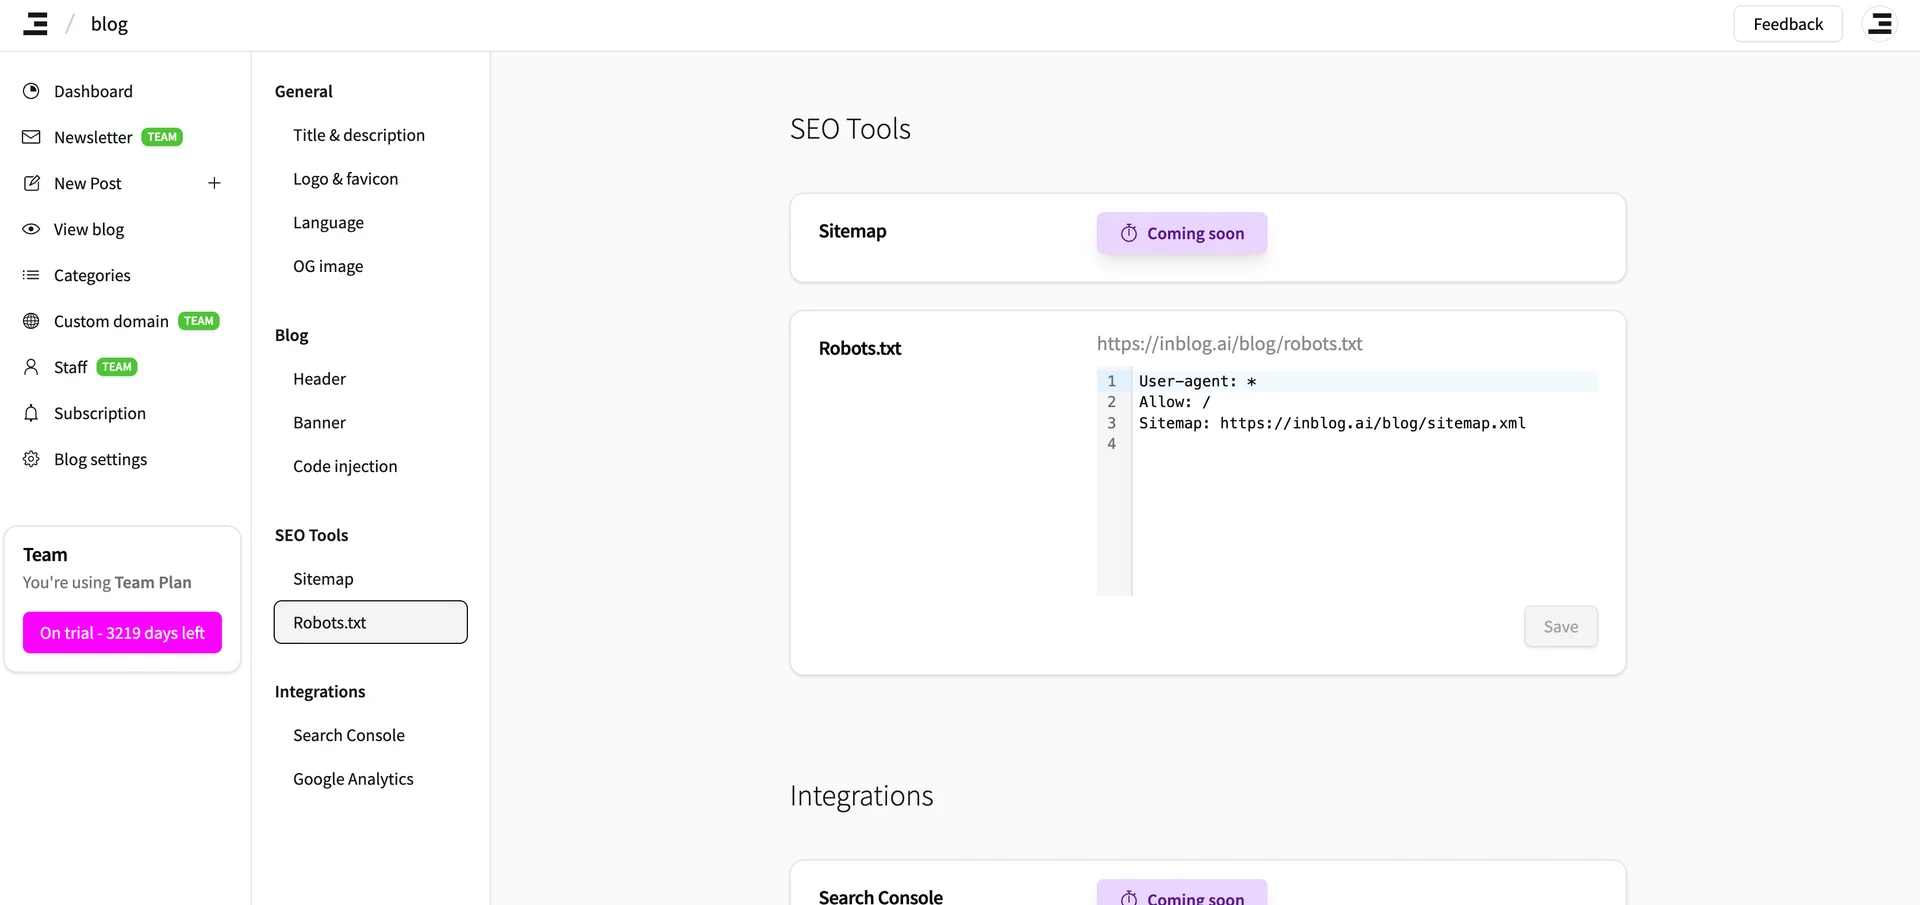
Task: Open Blog settings via the gear icon
Action: click(x=31, y=459)
